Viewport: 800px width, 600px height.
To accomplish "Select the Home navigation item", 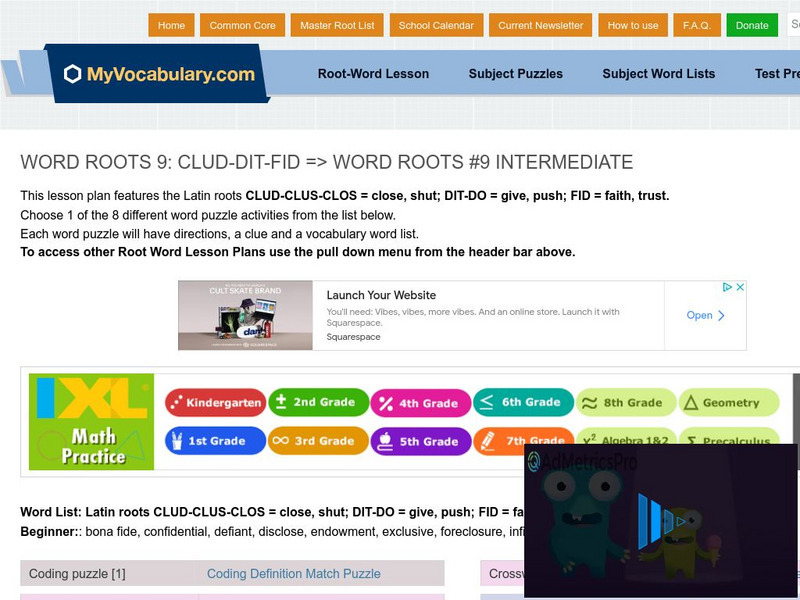I will (x=171, y=26).
